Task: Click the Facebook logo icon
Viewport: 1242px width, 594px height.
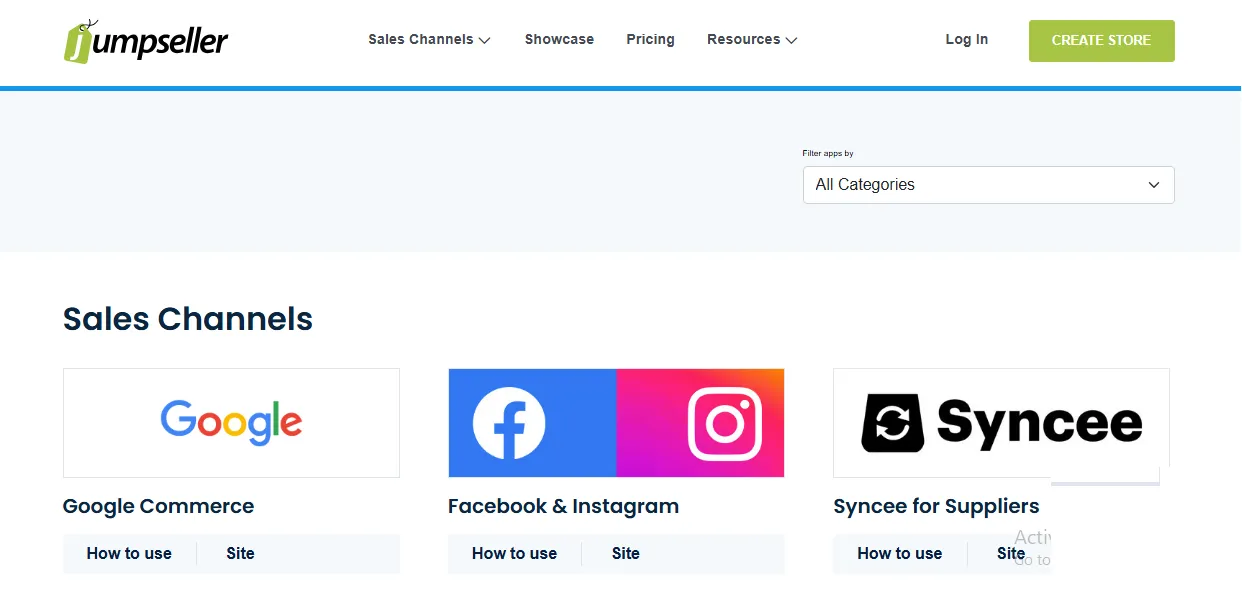Action: 509,423
